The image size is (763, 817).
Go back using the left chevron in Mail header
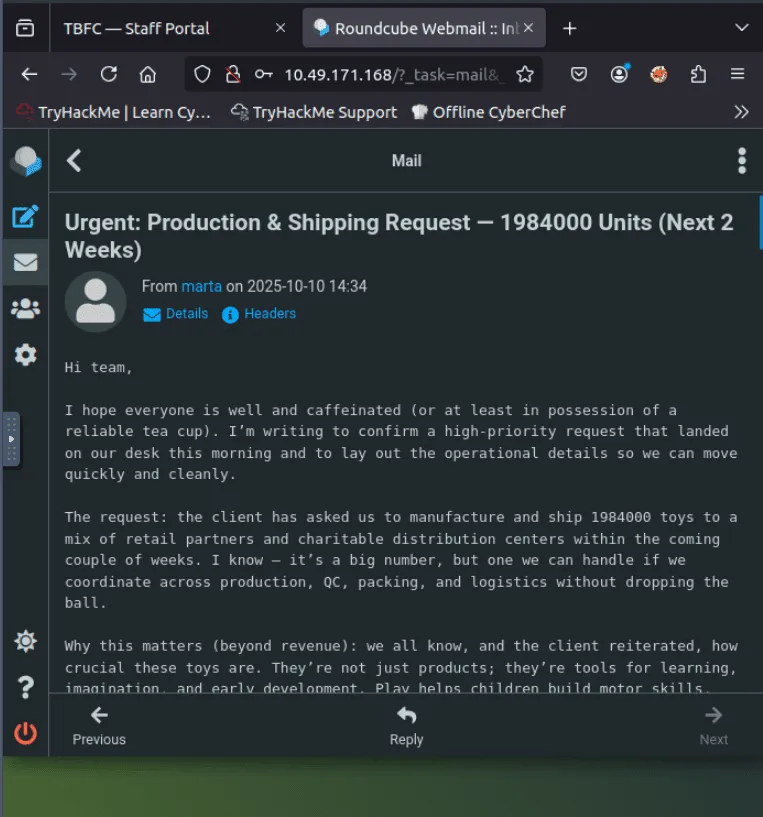coord(74,160)
